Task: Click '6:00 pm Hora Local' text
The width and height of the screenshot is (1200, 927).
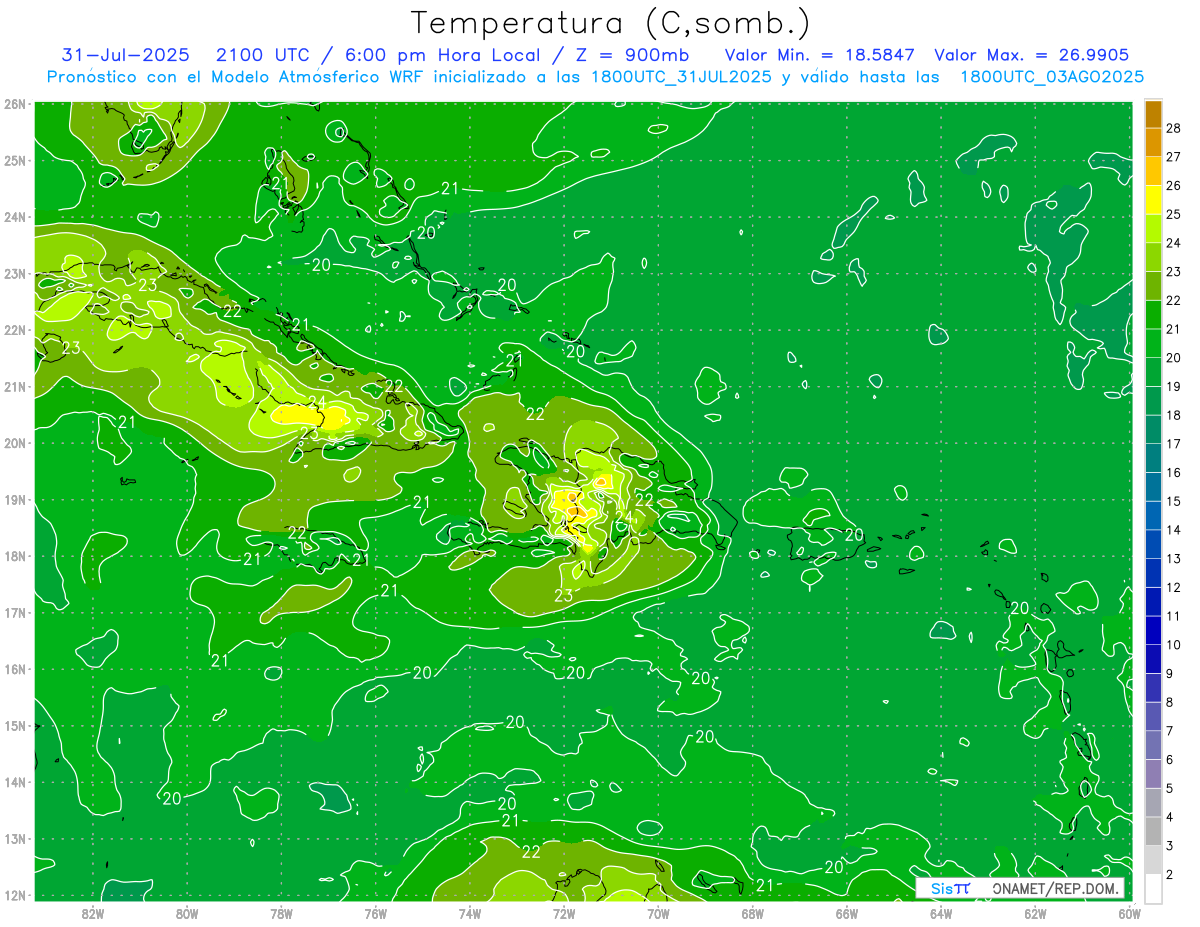Action: point(441,55)
